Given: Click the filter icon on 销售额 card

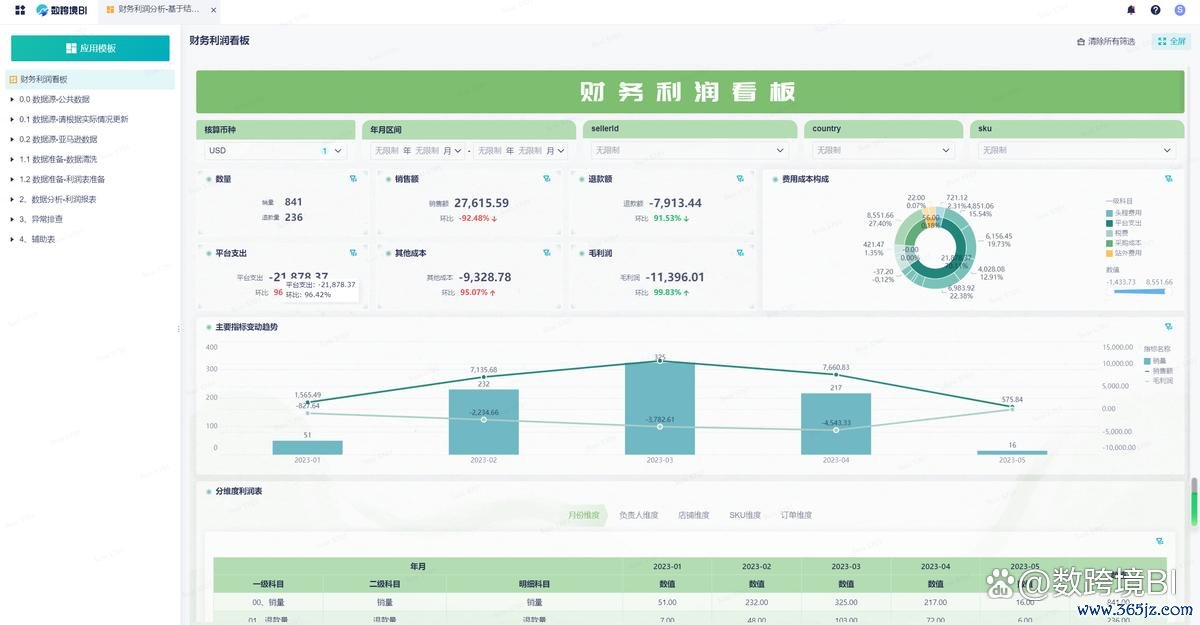Looking at the screenshot, I should (x=546, y=179).
